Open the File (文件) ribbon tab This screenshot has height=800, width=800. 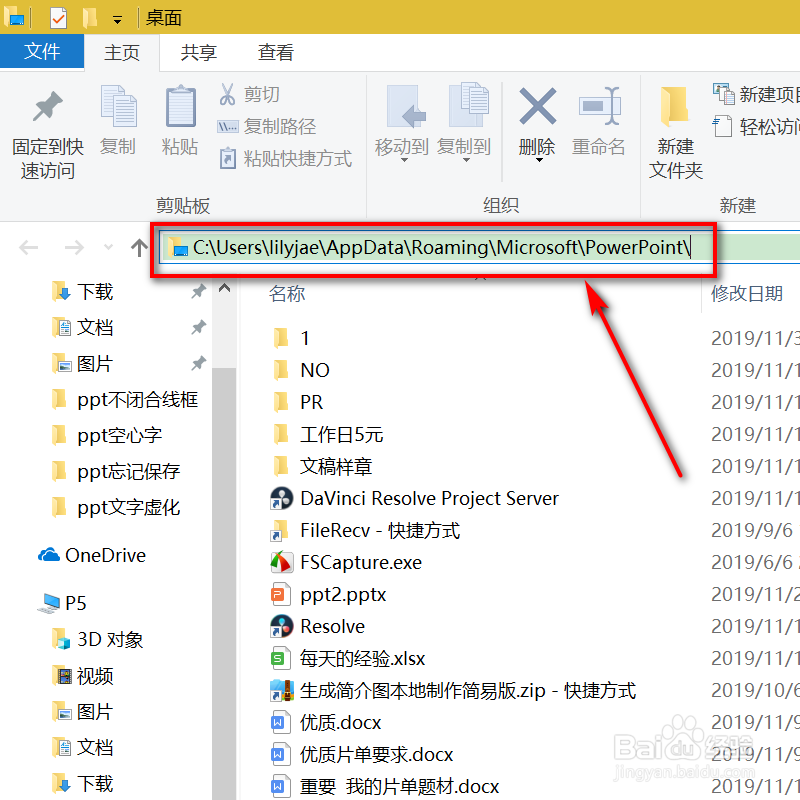42,51
